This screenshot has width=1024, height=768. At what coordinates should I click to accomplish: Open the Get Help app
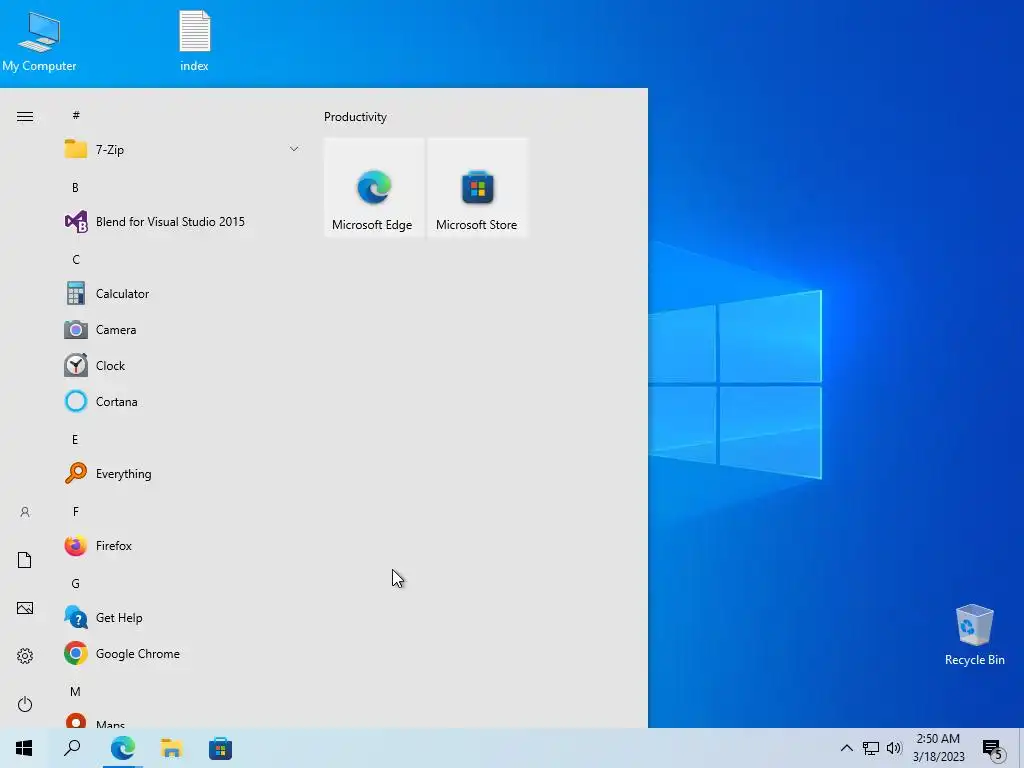182,618
